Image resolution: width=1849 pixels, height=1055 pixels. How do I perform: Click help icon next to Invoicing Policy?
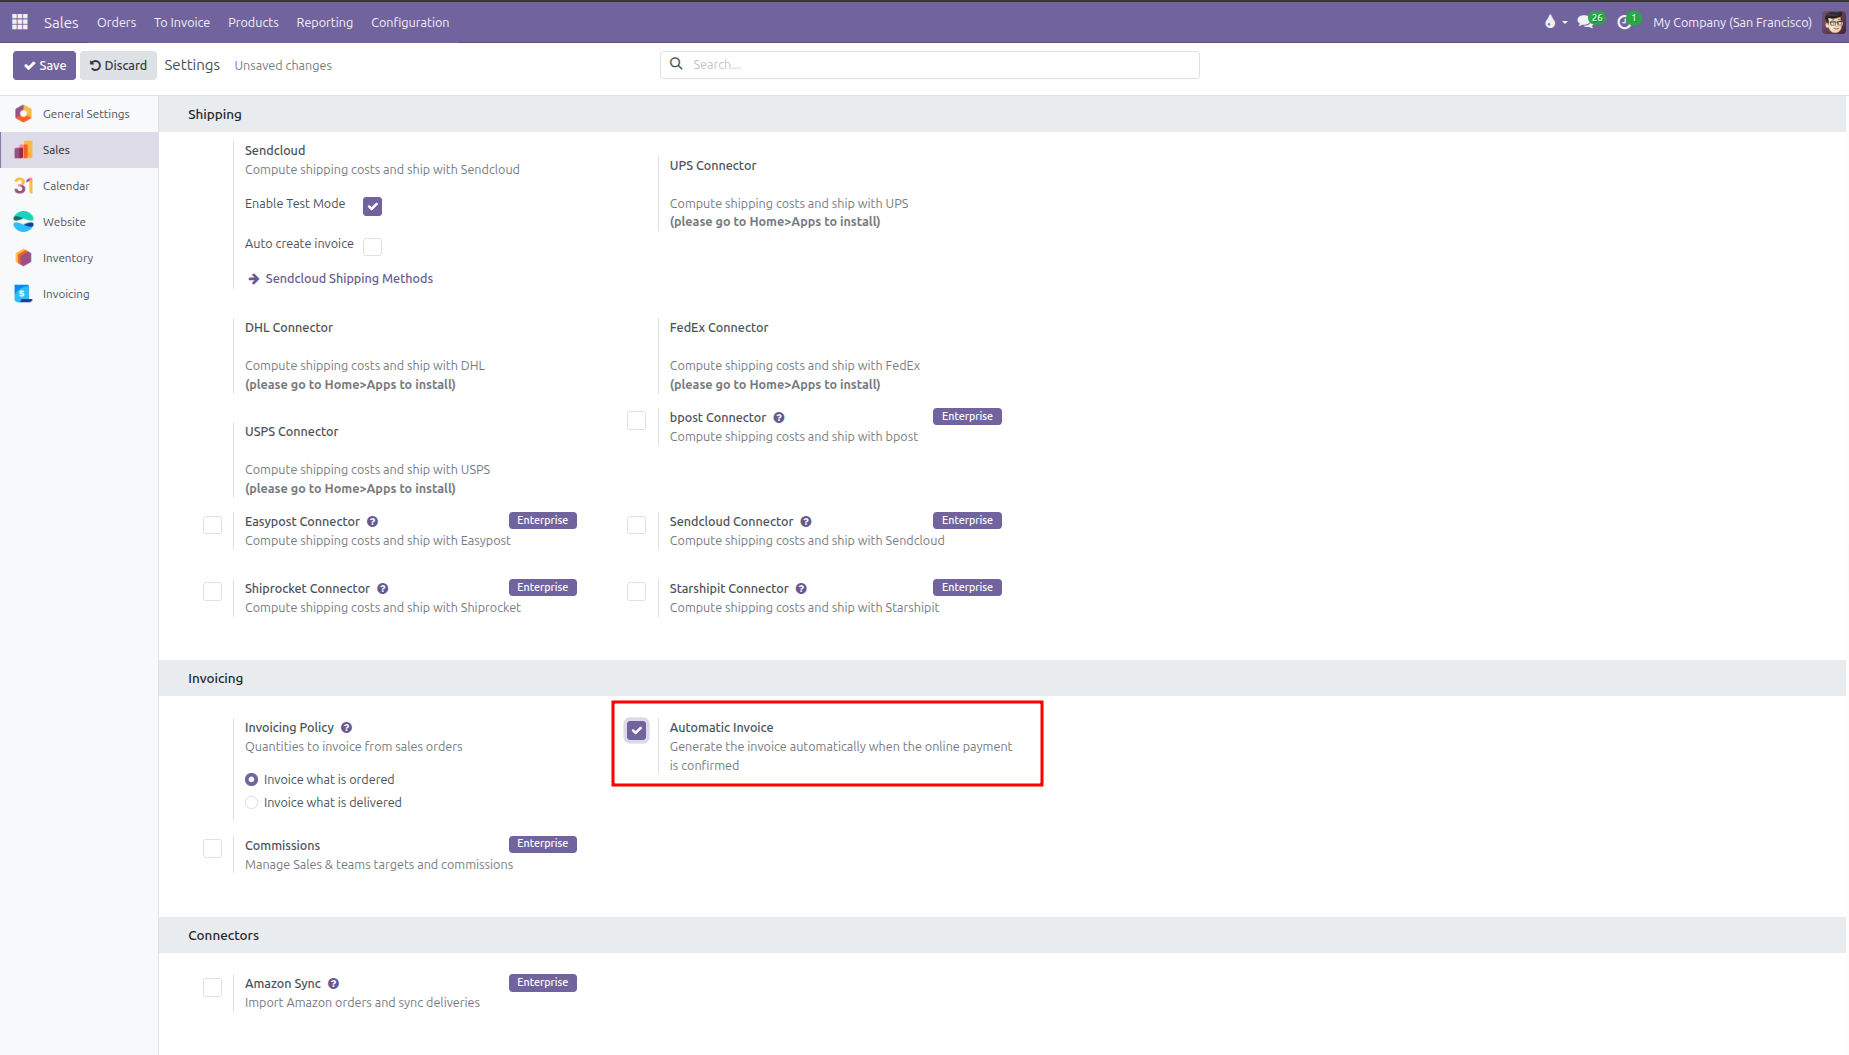(x=347, y=728)
